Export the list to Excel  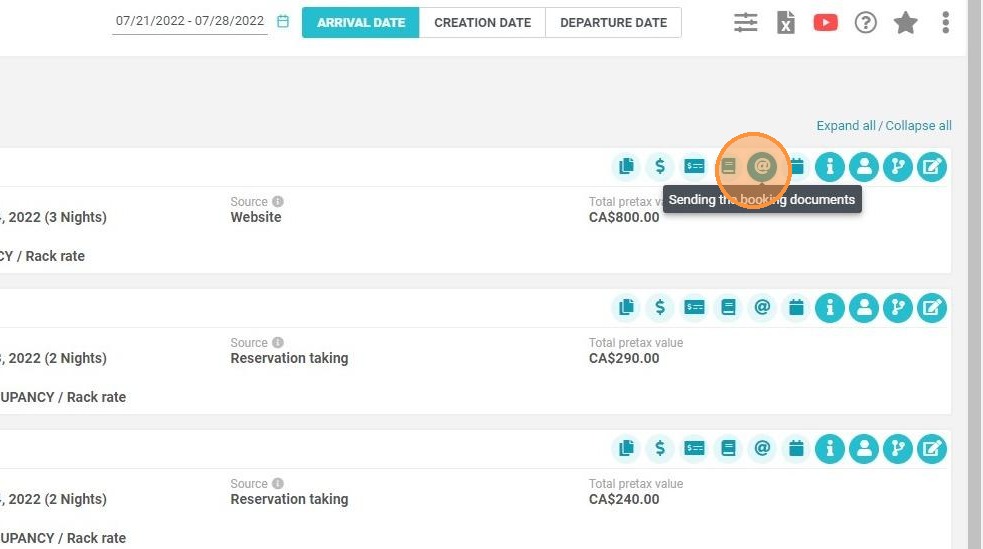(x=786, y=23)
